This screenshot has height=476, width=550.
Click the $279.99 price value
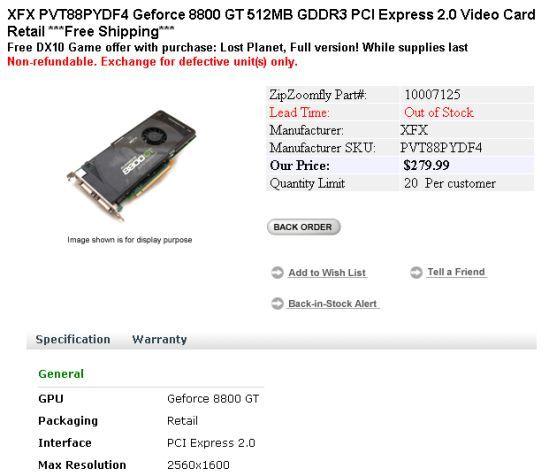(426, 165)
